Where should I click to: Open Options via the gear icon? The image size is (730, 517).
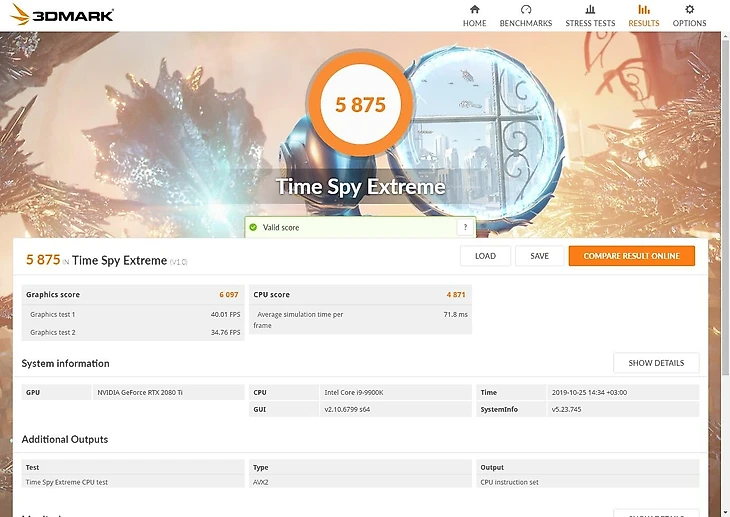(x=689, y=16)
